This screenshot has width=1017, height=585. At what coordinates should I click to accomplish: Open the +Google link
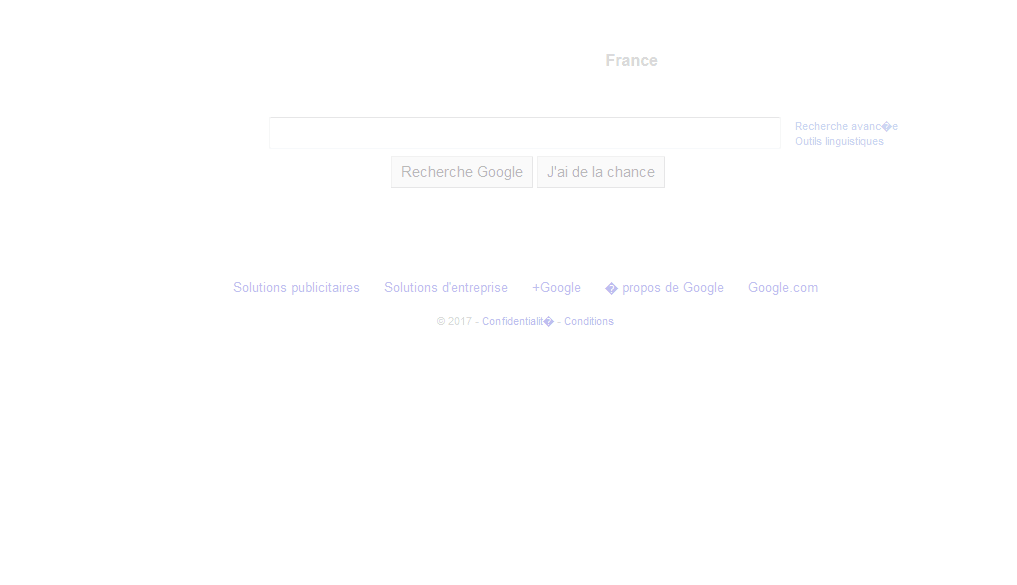pos(556,287)
